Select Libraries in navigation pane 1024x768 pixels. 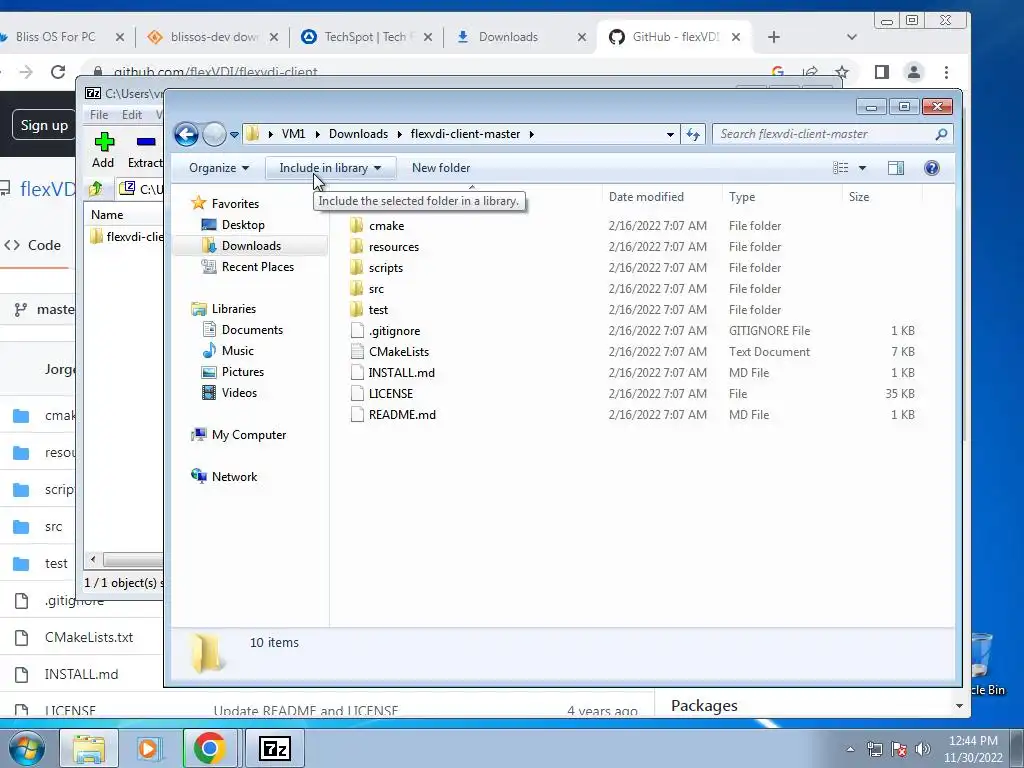pos(234,309)
